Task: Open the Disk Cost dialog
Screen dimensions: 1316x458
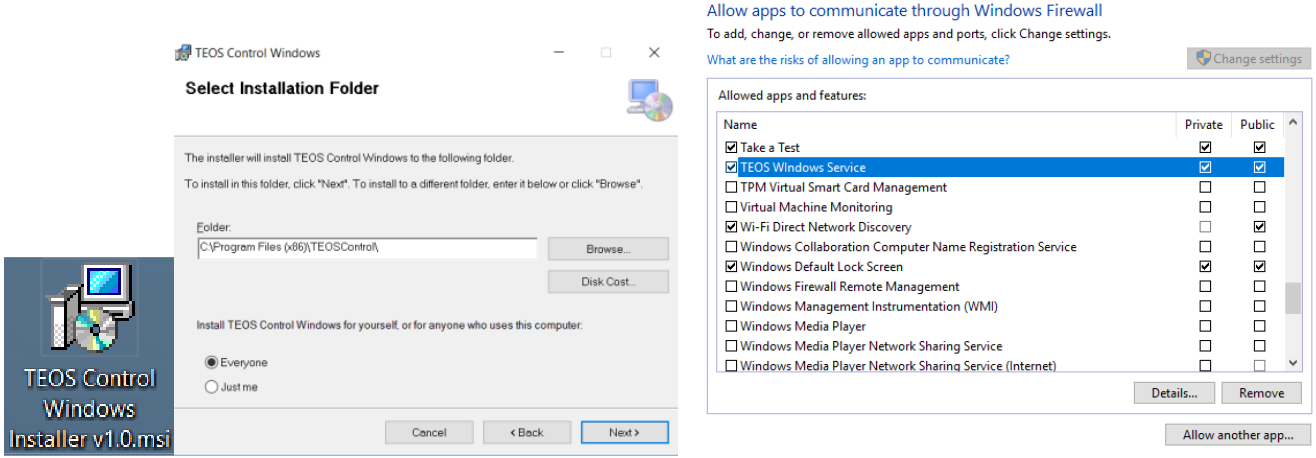Action: 607,282
